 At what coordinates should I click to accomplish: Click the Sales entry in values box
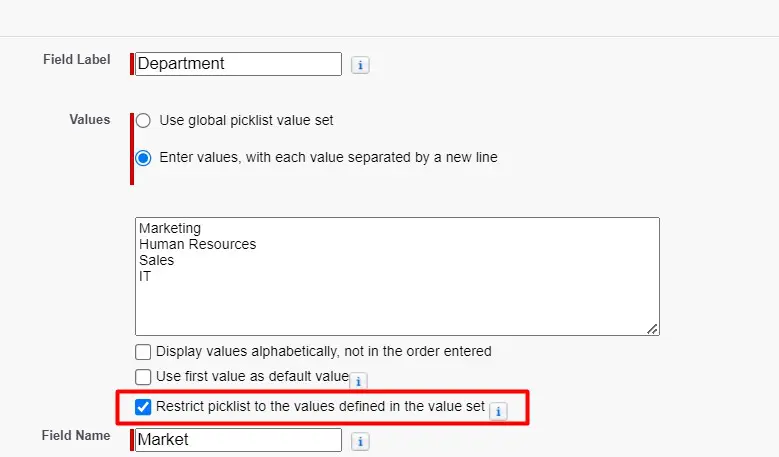(x=156, y=260)
